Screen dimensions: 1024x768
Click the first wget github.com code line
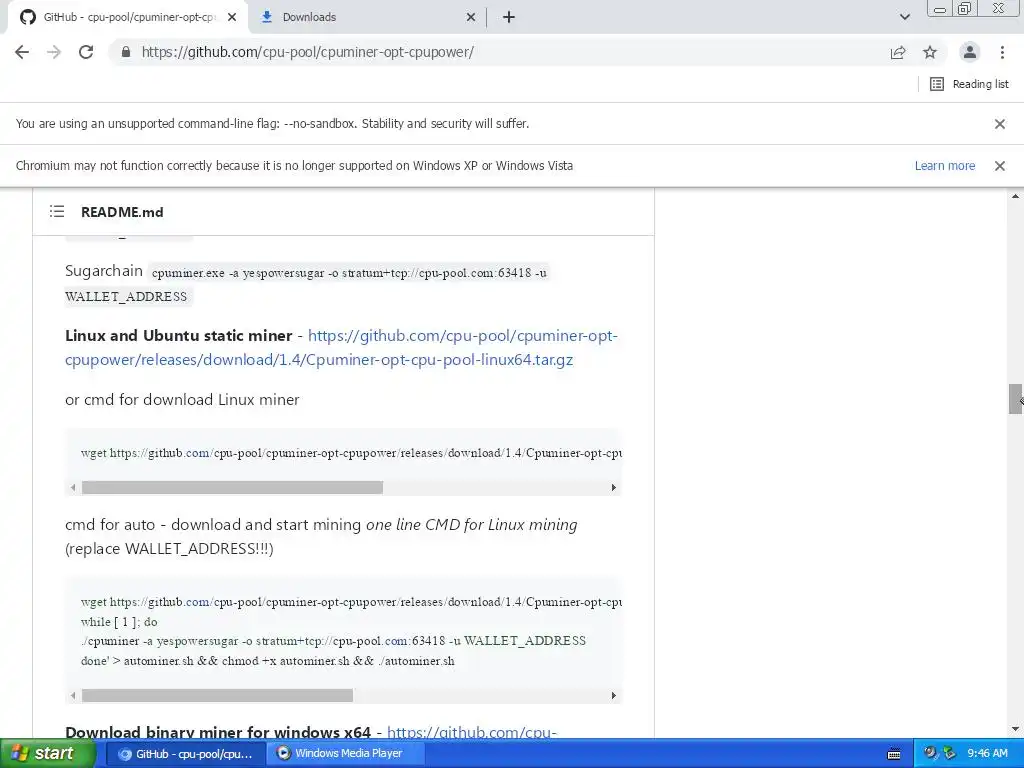click(351, 453)
